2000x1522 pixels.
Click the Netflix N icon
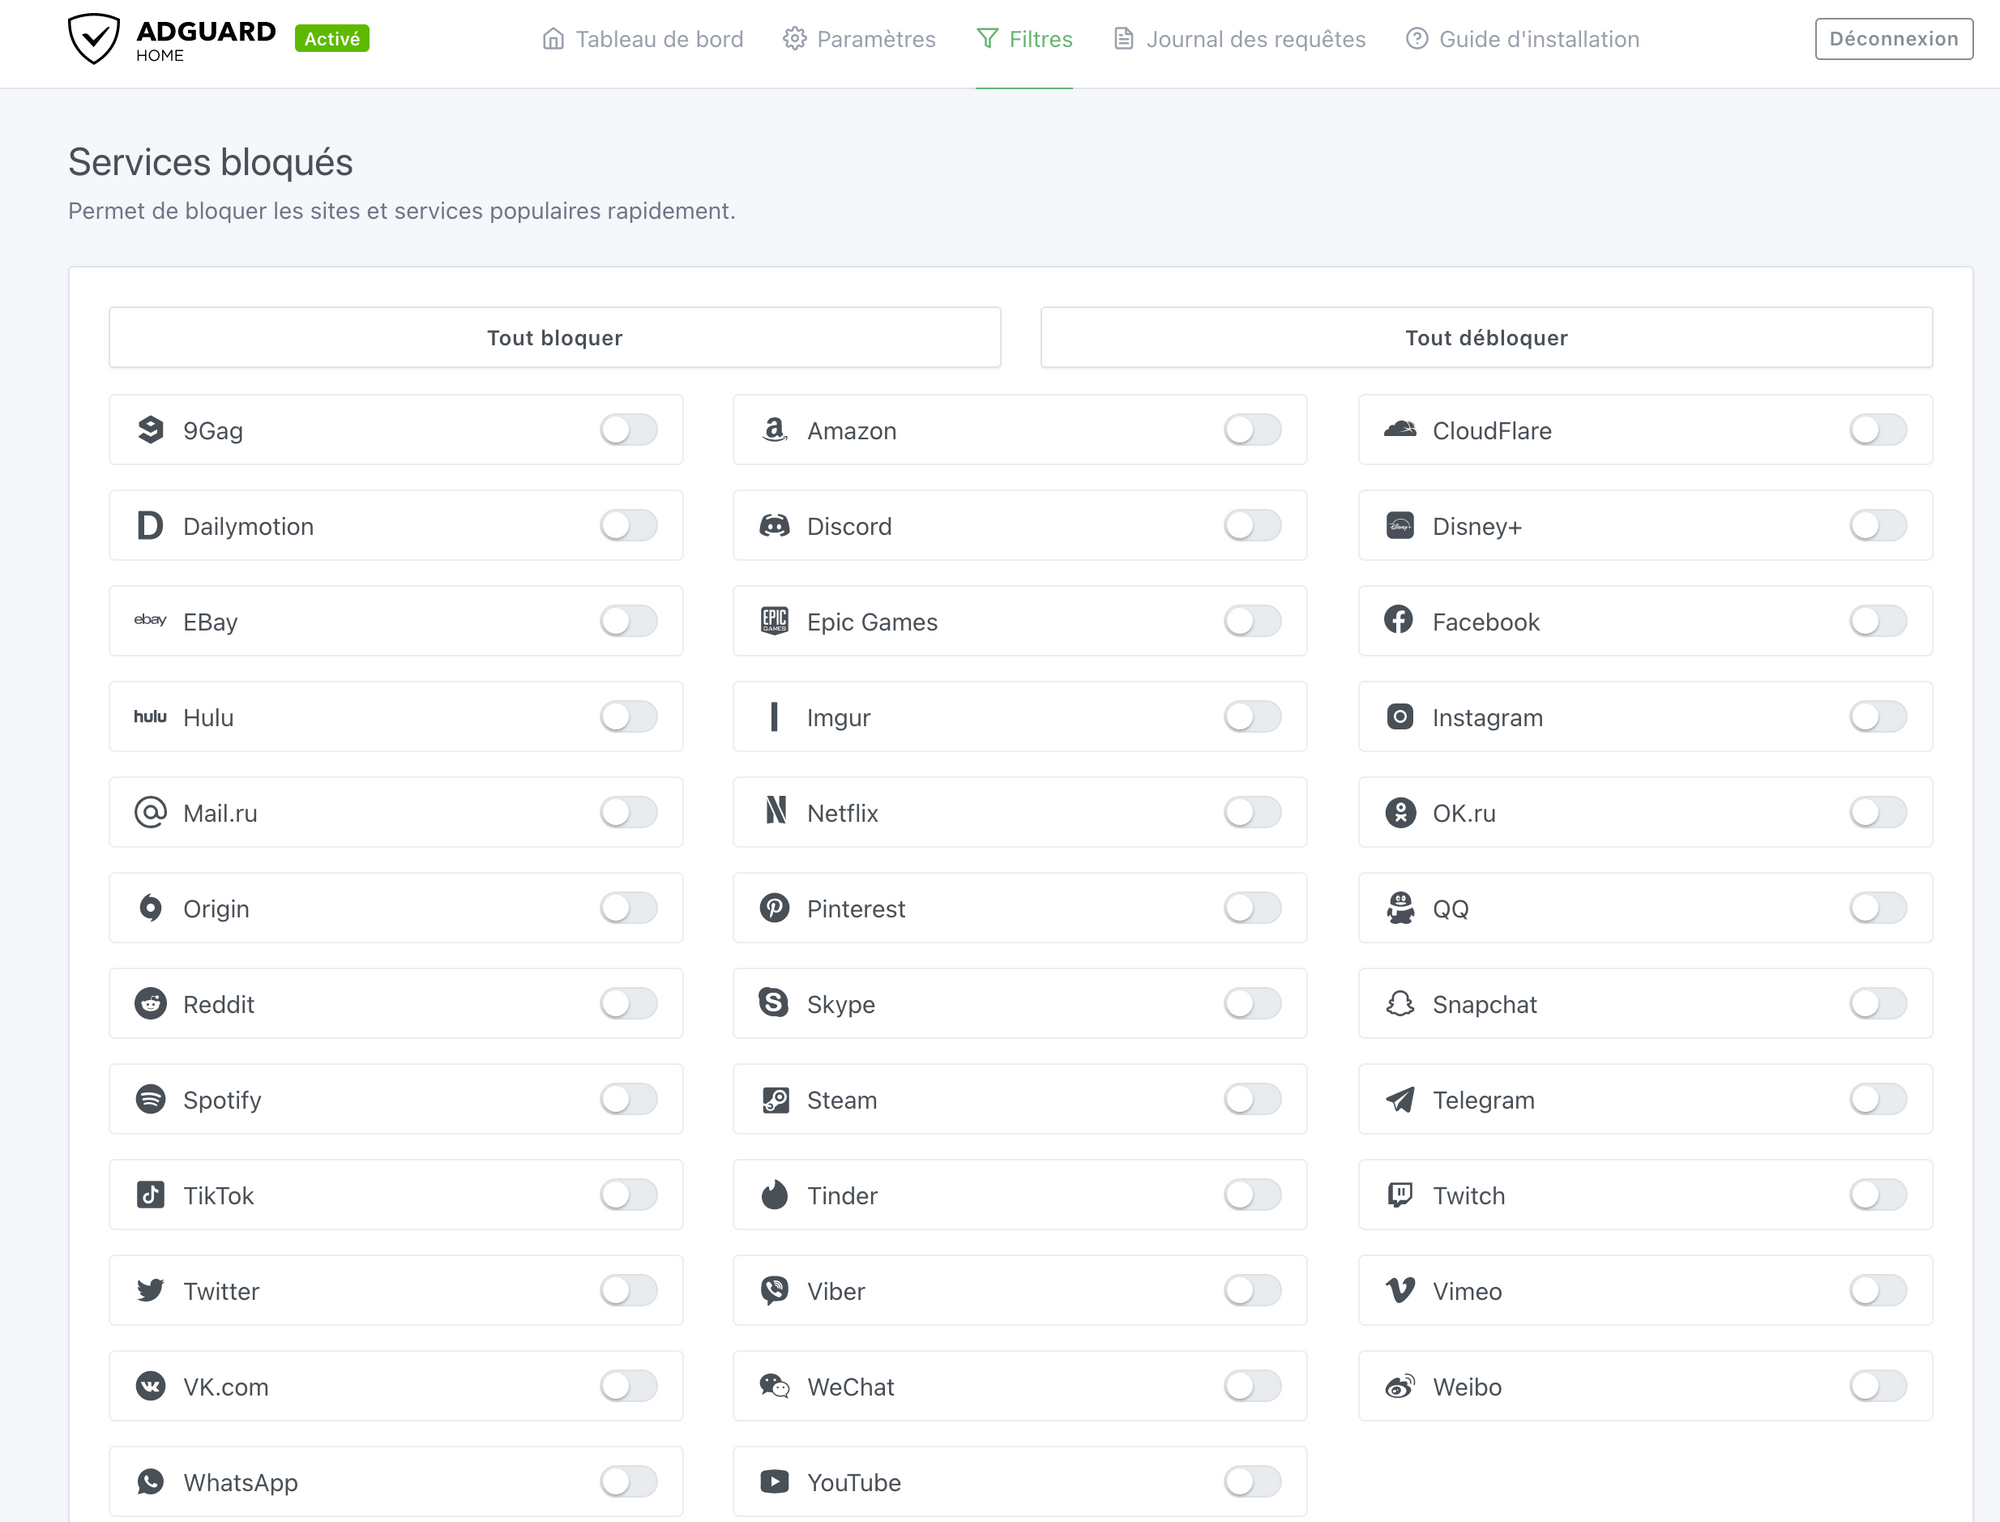[x=775, y=812]
